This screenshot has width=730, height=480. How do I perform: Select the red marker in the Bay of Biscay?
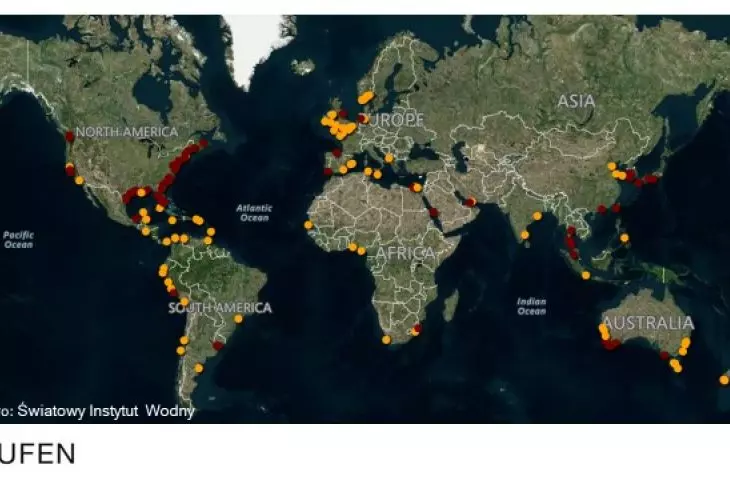tap(337, 153)
